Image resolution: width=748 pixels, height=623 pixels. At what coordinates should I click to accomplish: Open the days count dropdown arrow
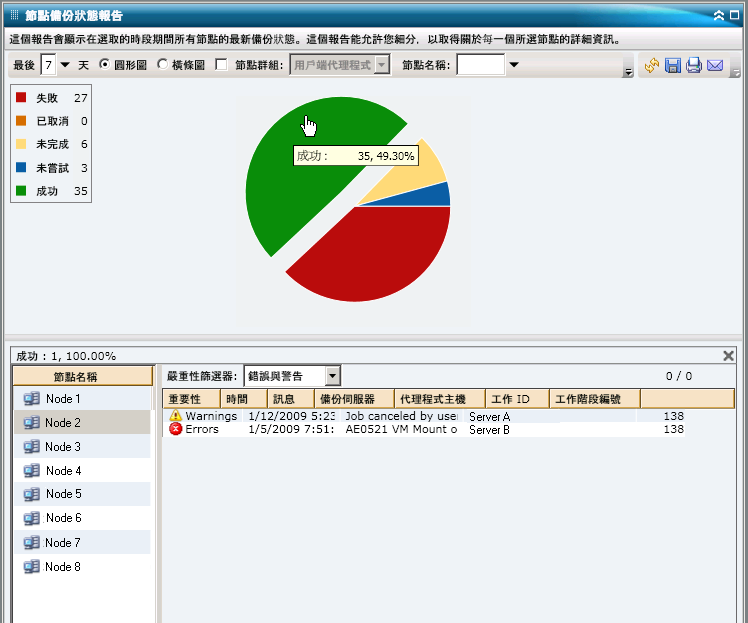pyautogui.click(x=65, y=64)
